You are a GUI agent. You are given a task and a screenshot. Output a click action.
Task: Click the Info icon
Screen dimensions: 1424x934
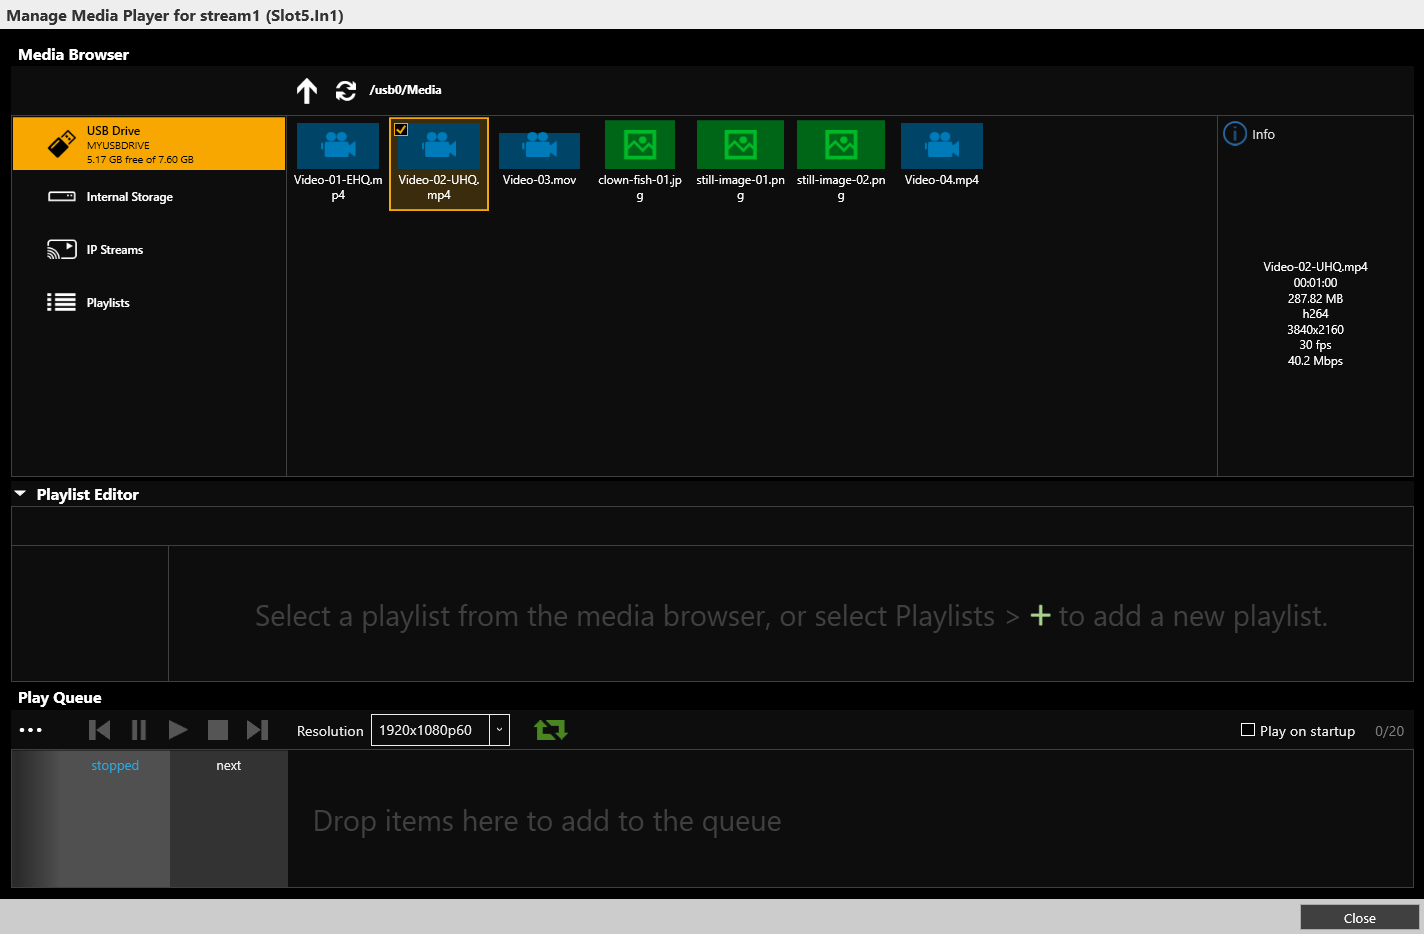pyautogui.click(x=1235, y=134)
